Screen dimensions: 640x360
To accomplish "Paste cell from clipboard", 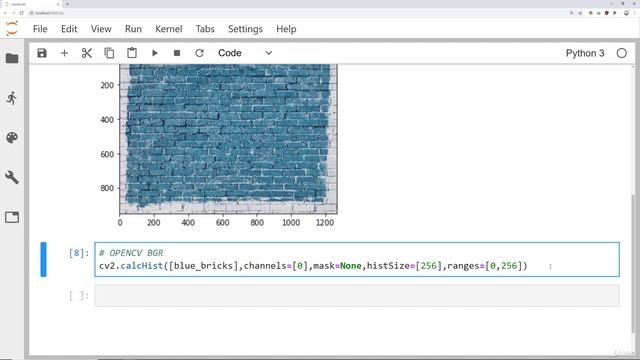I will click(132, 53).
